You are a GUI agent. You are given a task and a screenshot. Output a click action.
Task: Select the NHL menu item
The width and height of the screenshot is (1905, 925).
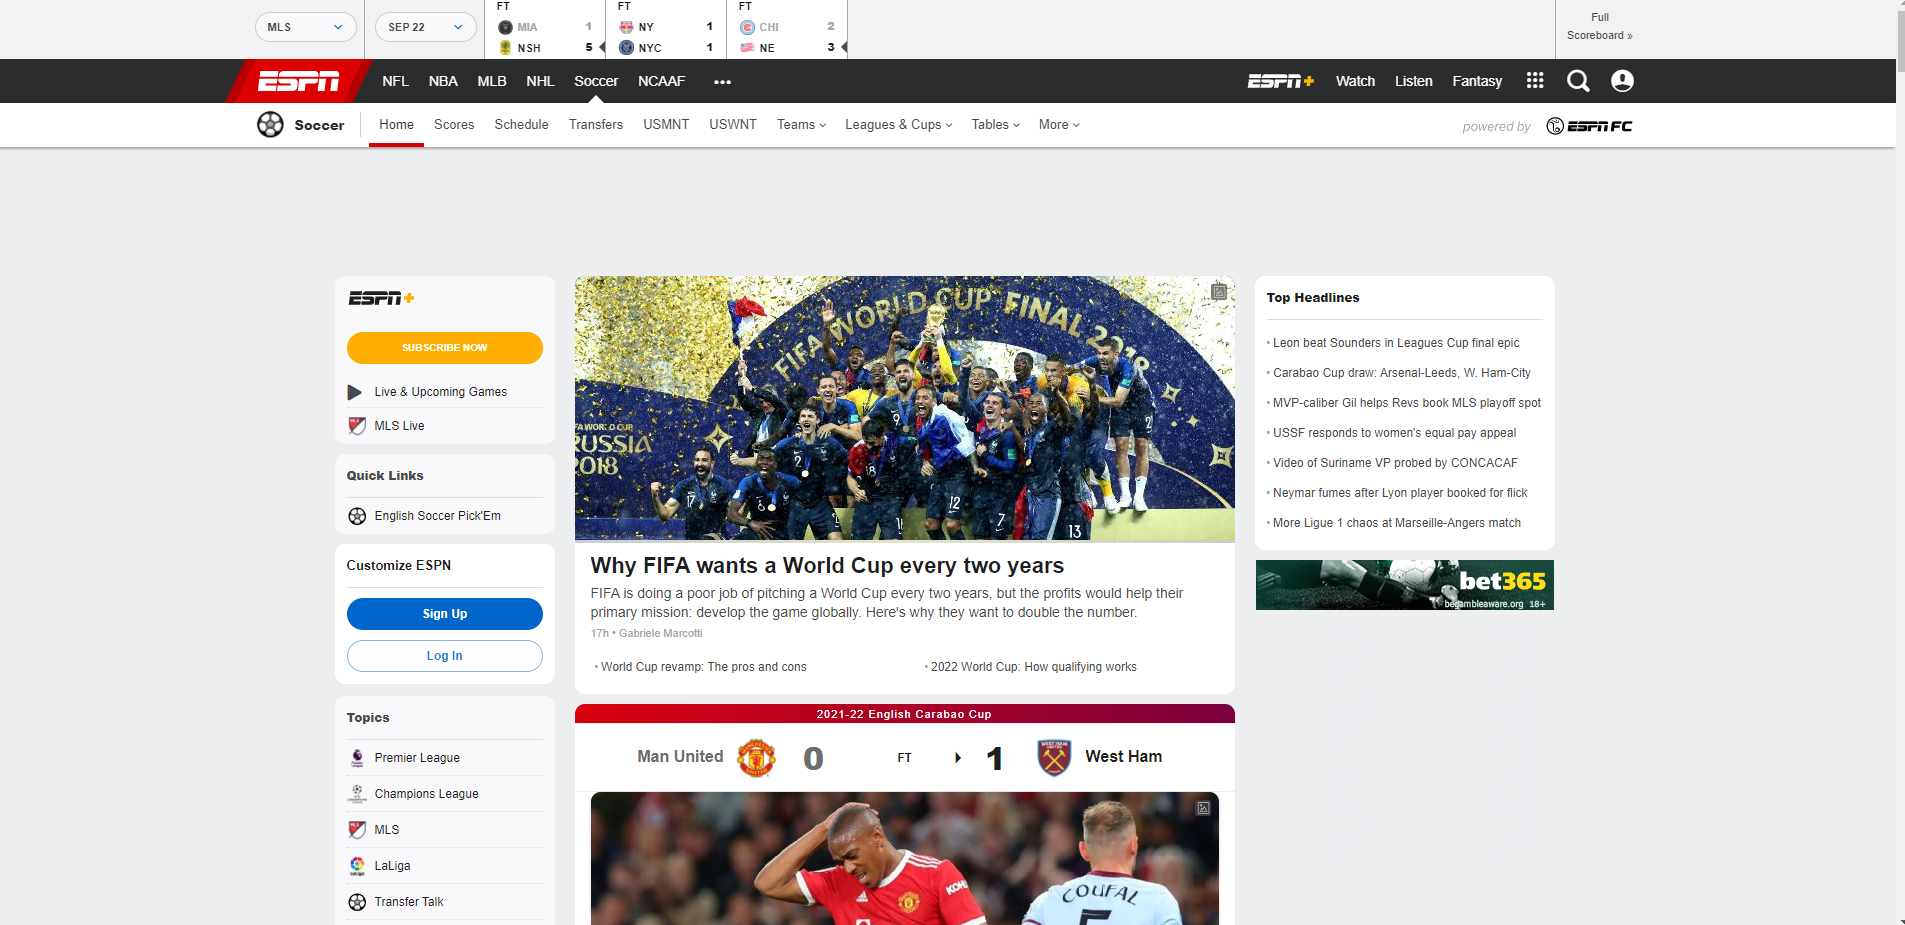pyautogui.click(x=540, y=81)
